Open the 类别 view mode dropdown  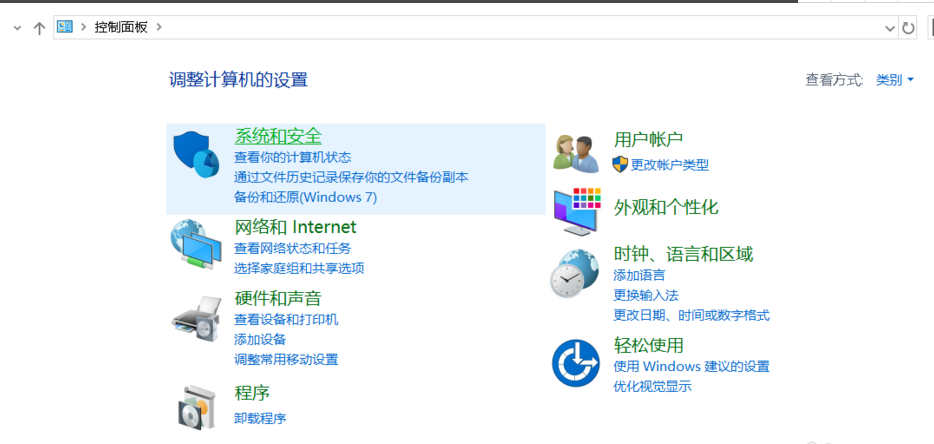pos(894,80)
